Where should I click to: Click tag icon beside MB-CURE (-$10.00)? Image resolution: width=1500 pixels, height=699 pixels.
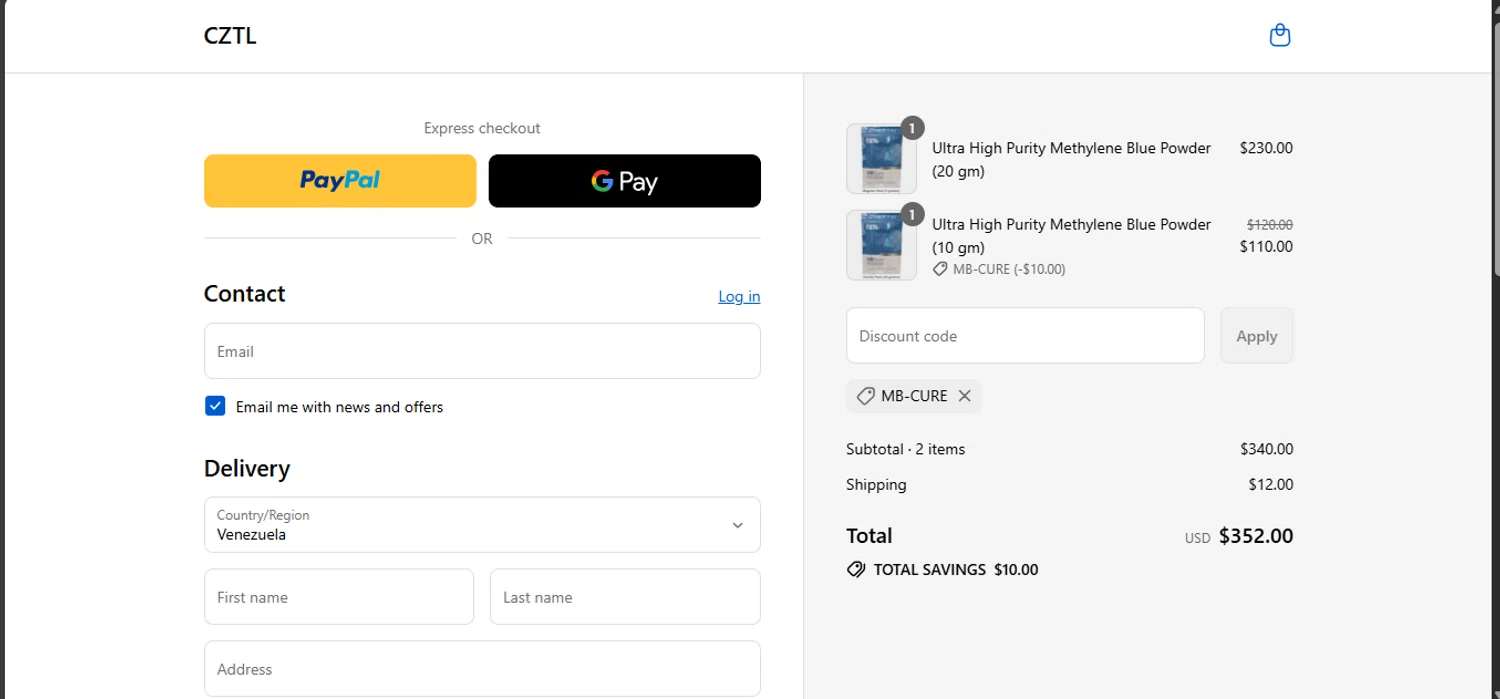(x=940, y=269)
